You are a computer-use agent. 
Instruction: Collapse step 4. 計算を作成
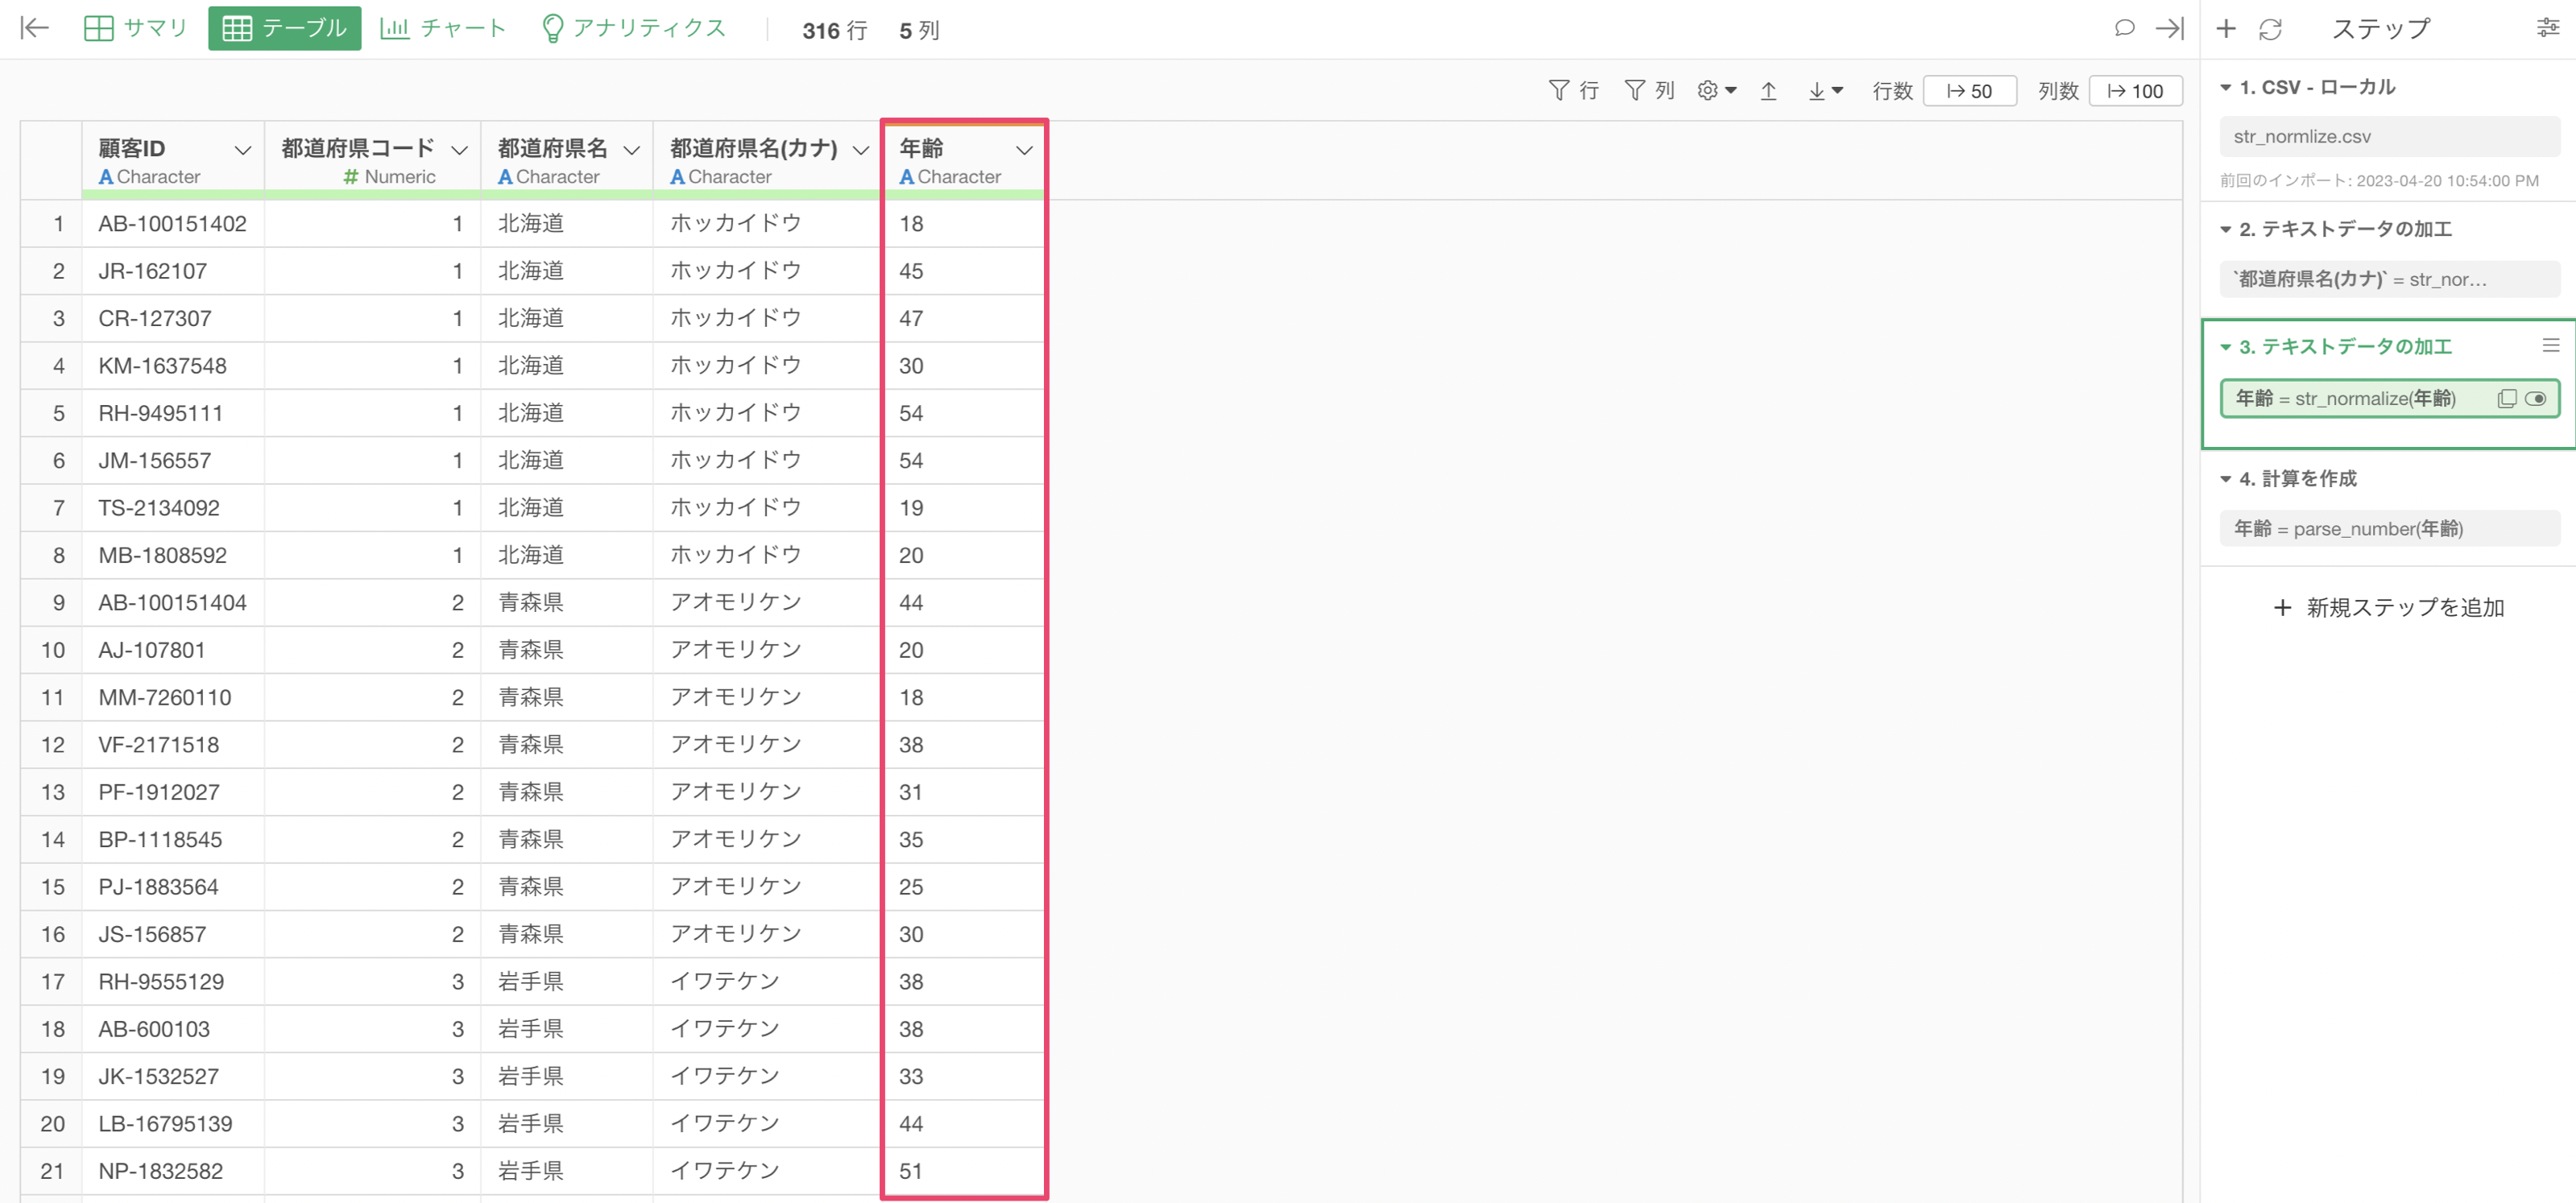tap(2226, 479)
